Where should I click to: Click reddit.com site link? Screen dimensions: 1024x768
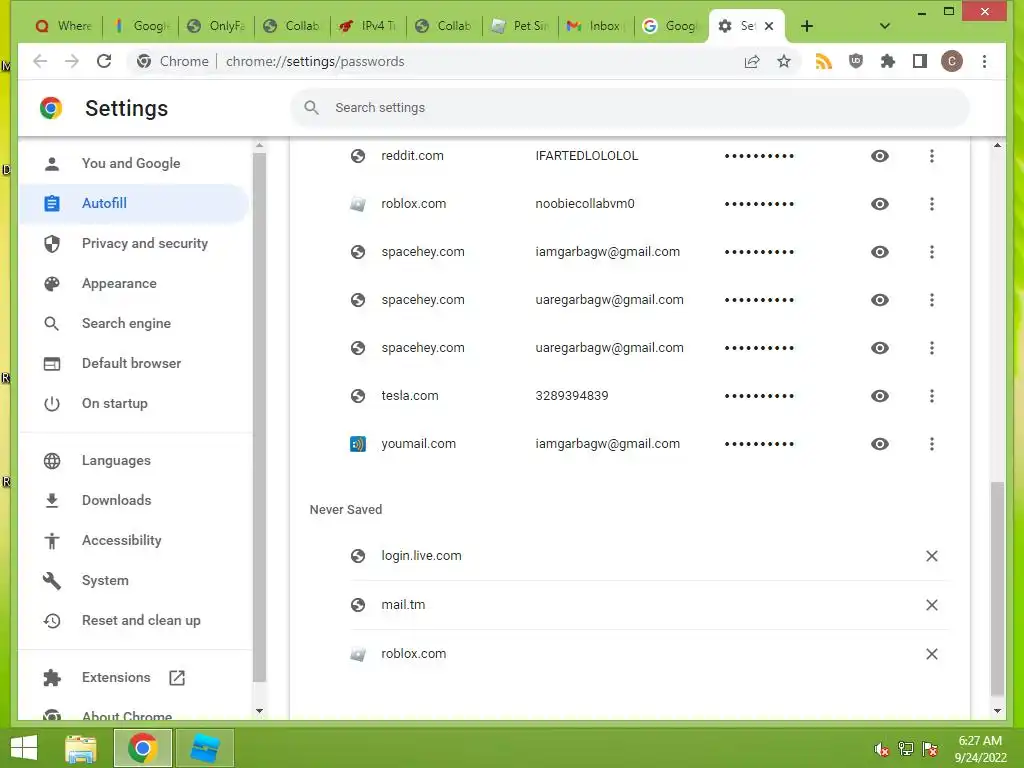click(412, 156)
